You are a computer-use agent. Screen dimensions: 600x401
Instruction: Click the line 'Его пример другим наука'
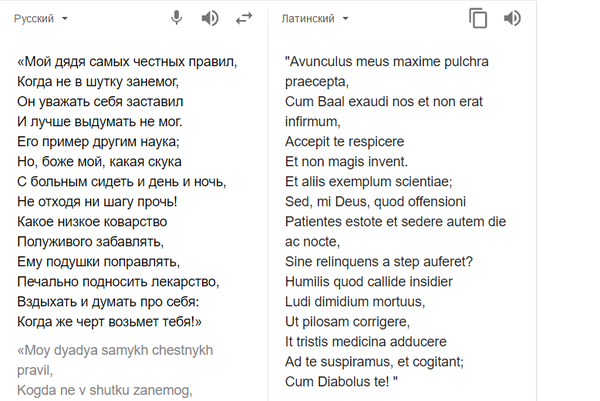pyautogui.click(x=98, y=142)
